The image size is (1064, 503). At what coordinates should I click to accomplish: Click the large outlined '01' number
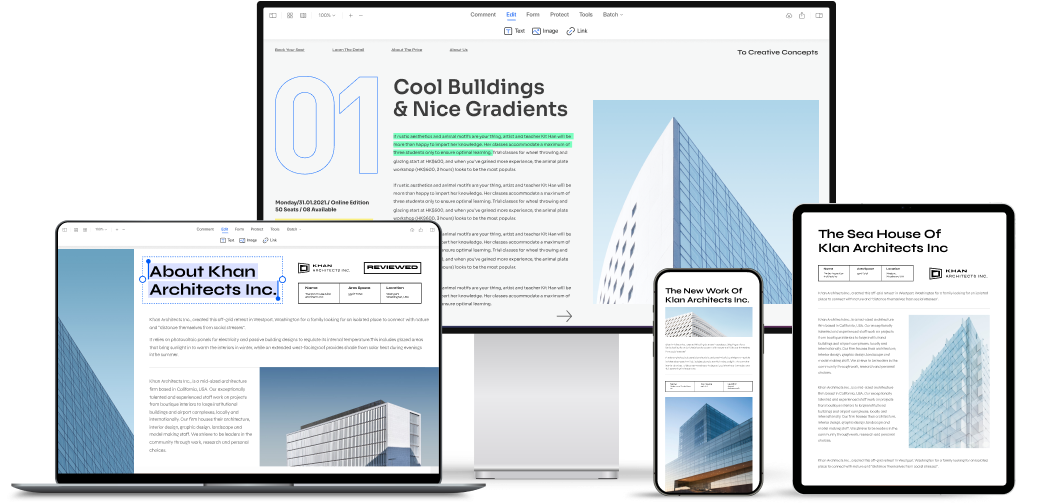tap(326, 126)
